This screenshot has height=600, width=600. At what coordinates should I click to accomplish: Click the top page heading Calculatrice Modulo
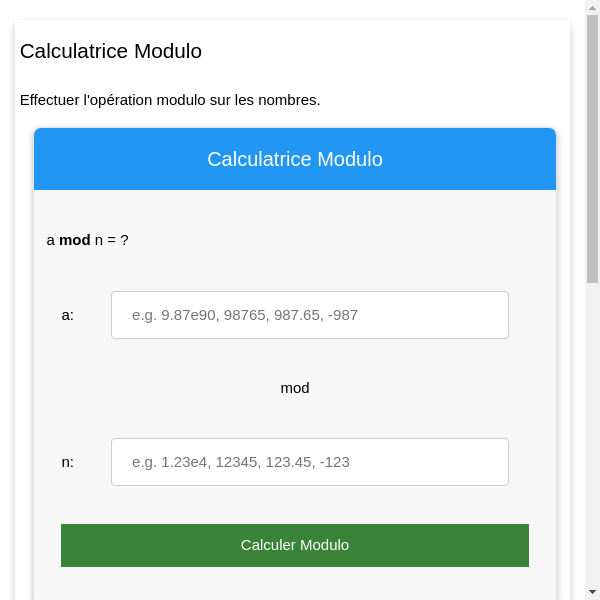coord(111,51)
